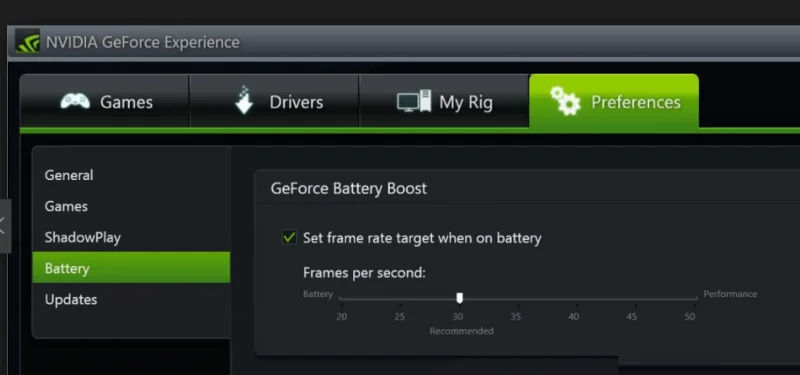Select Battery in the sidebar
Screen dimensions: 800x375
[131, 267]
